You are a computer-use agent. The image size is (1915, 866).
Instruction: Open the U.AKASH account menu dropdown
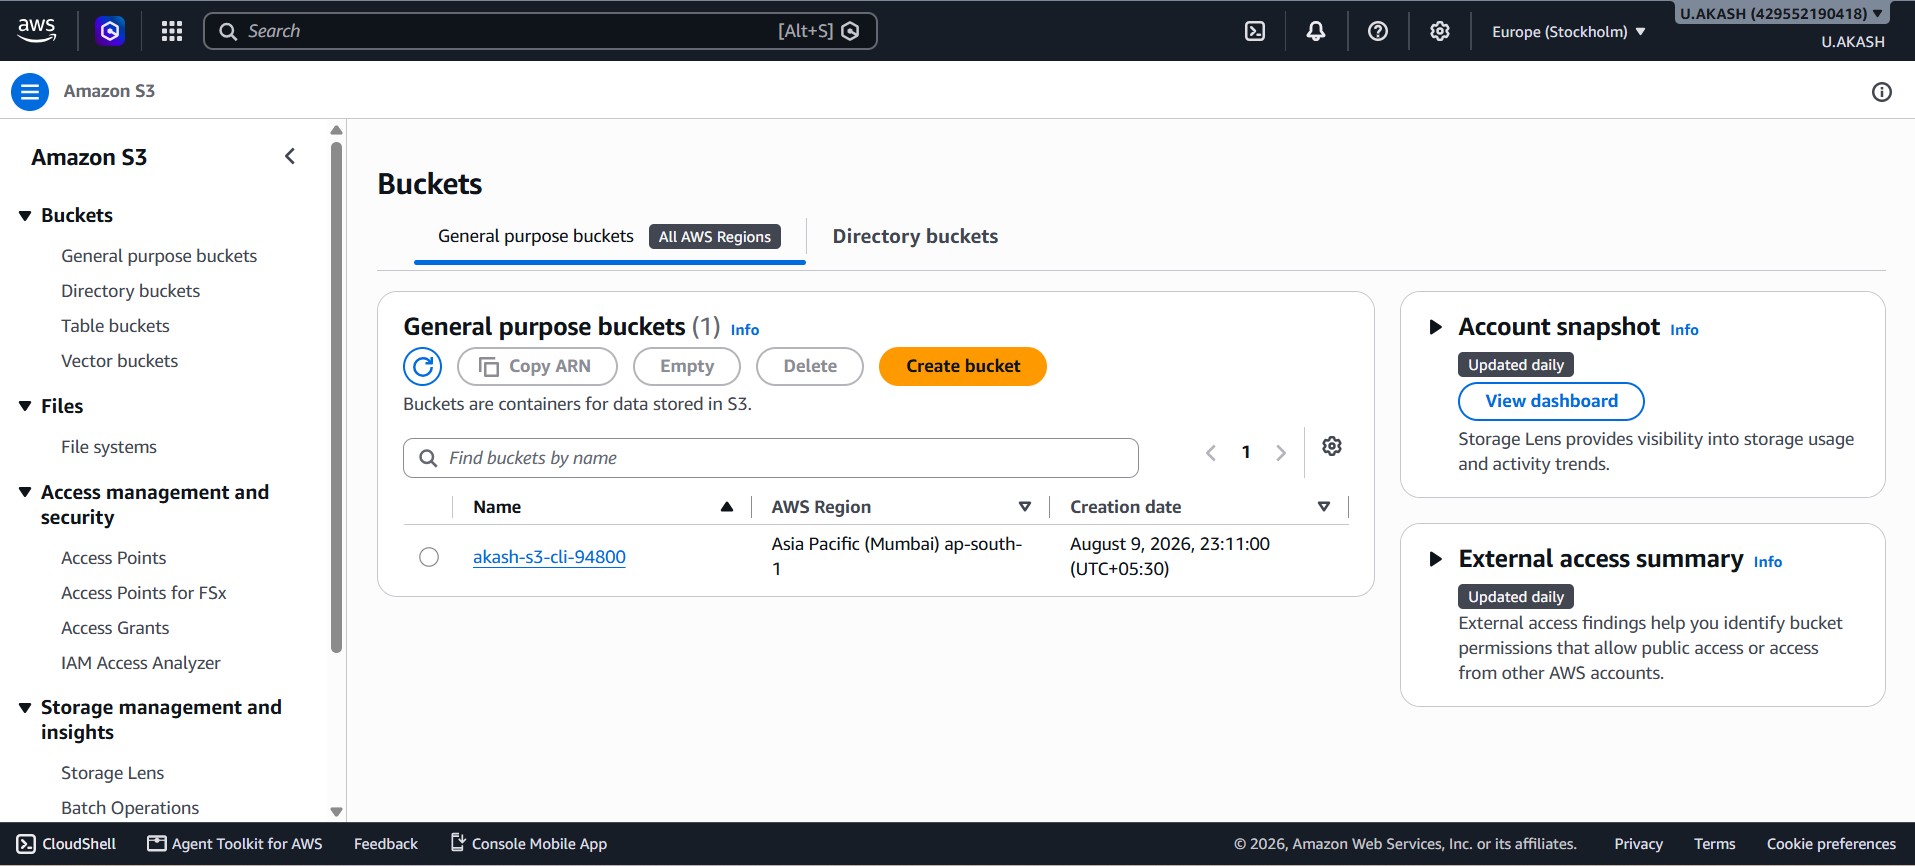tap(1781, 14)
